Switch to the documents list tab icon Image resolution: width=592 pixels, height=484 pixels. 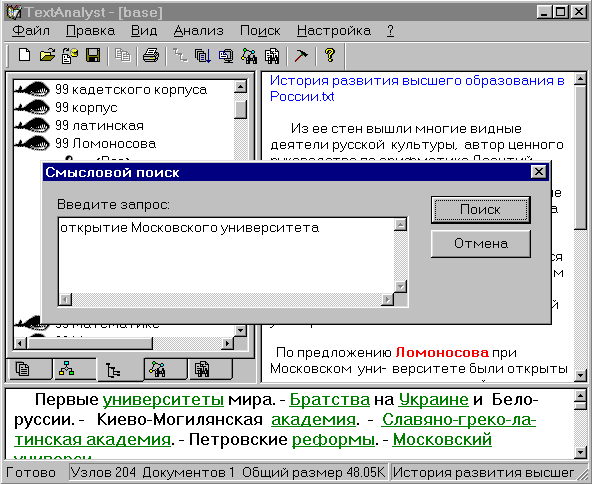23,369
